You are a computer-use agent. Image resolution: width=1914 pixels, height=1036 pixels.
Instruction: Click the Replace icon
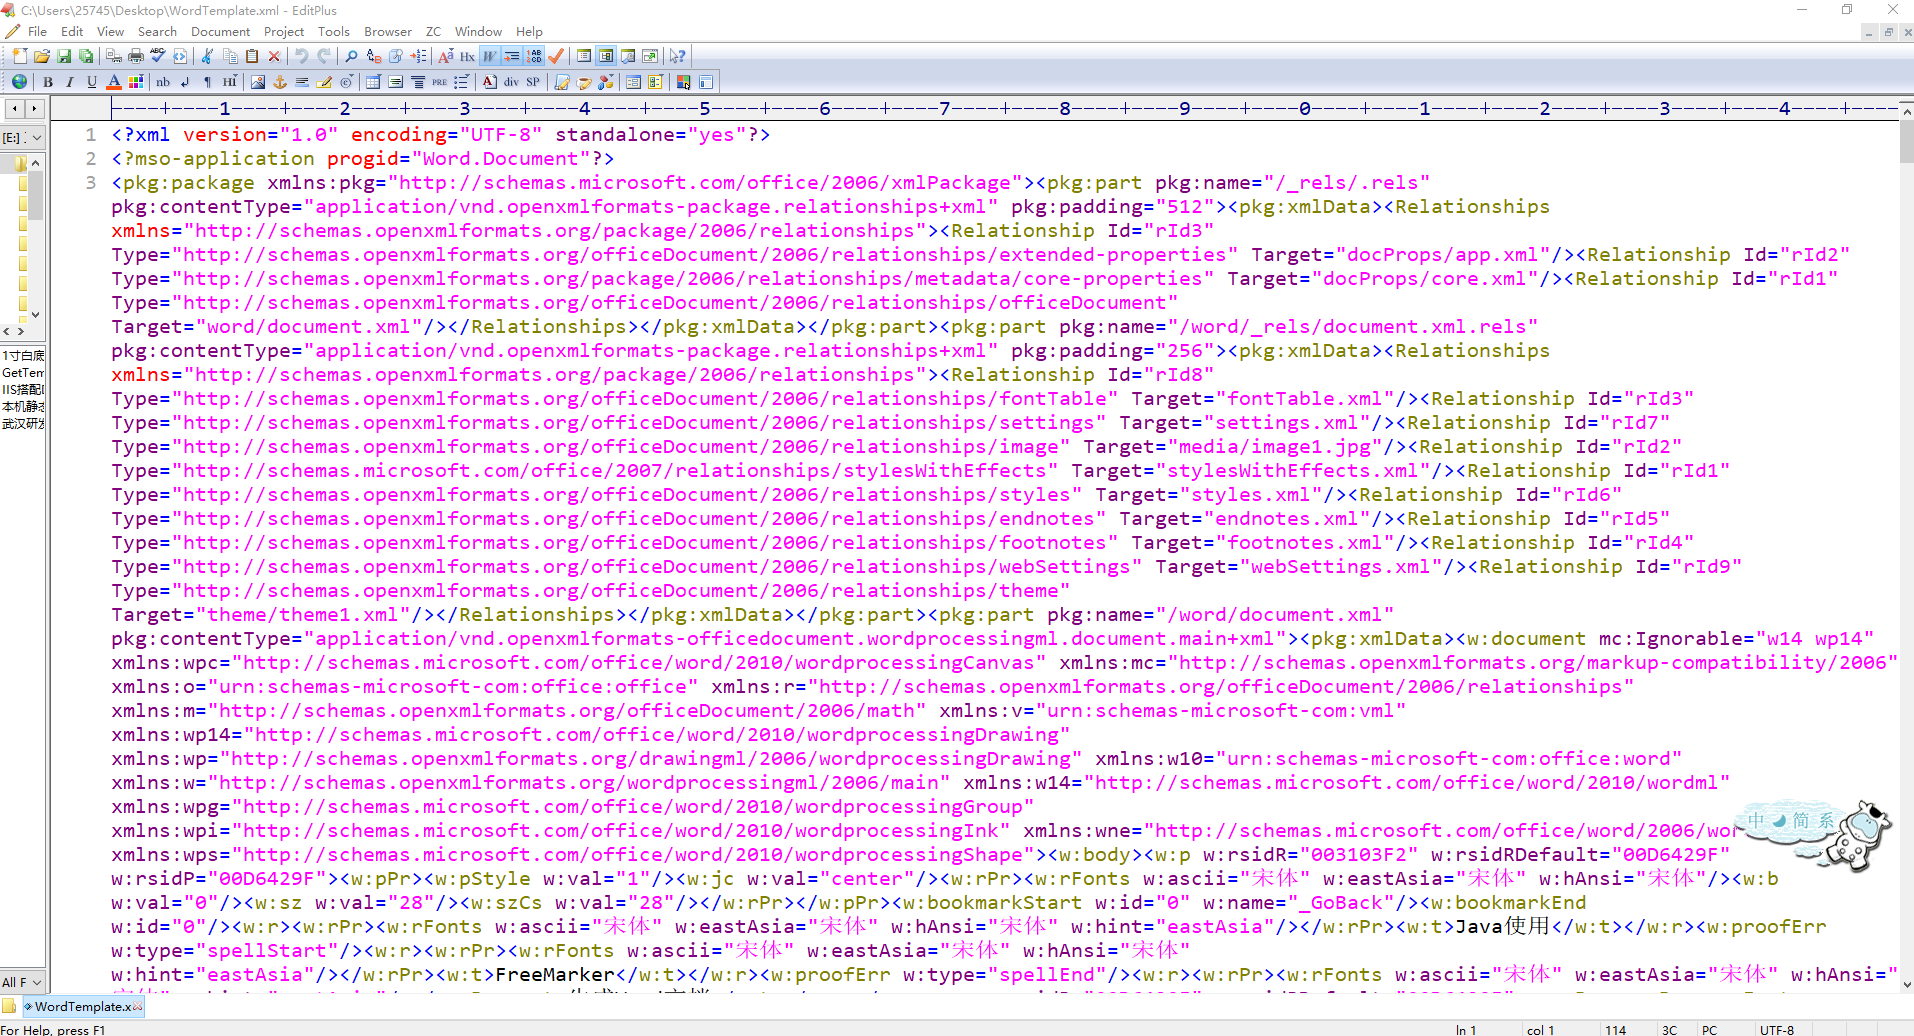(372, 57)
